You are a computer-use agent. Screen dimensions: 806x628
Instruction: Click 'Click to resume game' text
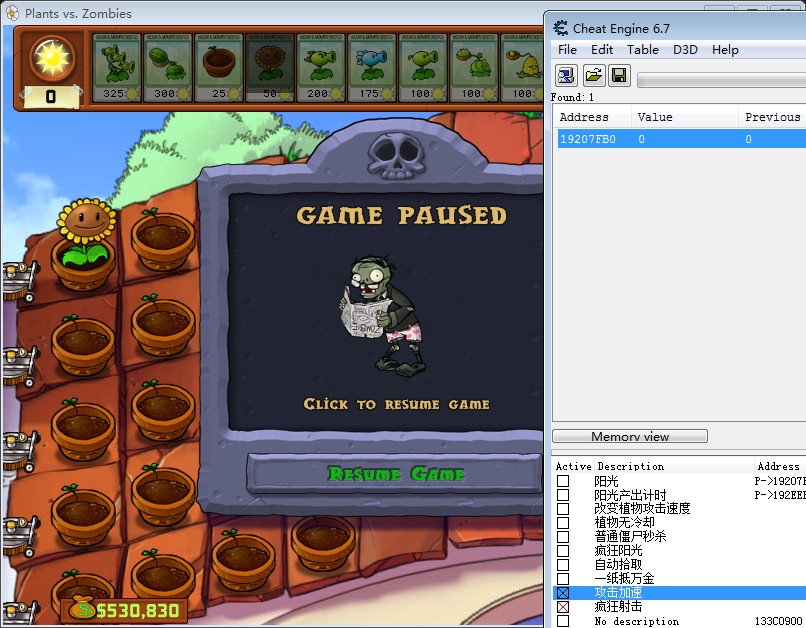tap(396, 404)
